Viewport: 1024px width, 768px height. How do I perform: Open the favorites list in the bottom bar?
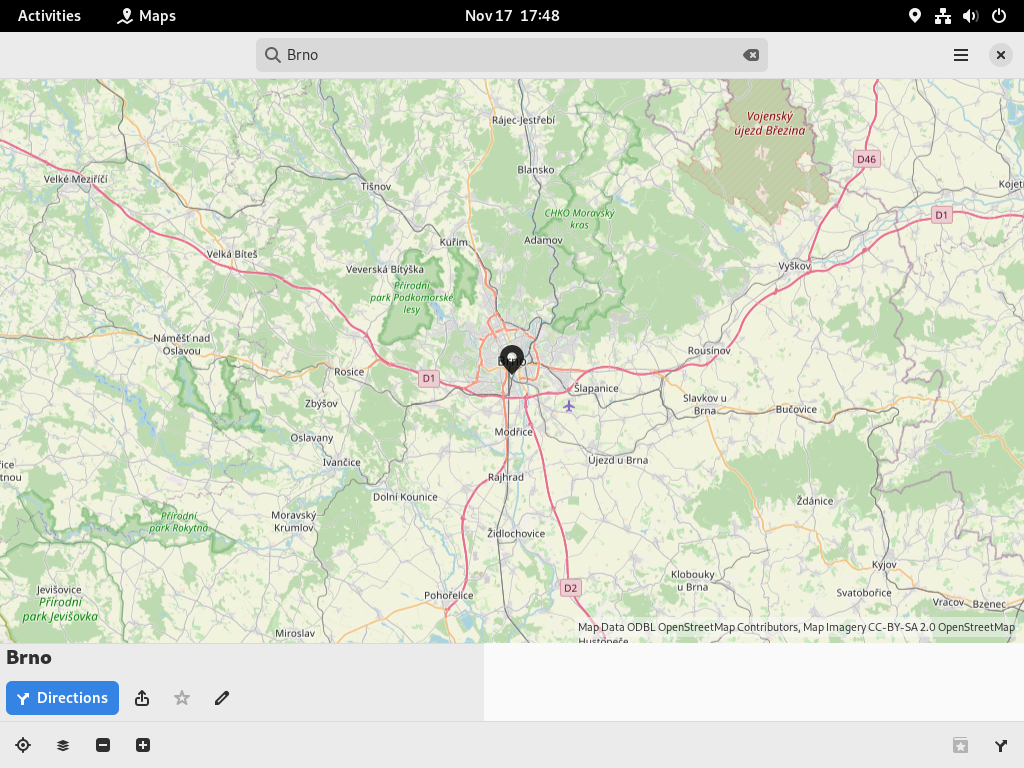tap(961, 745)
